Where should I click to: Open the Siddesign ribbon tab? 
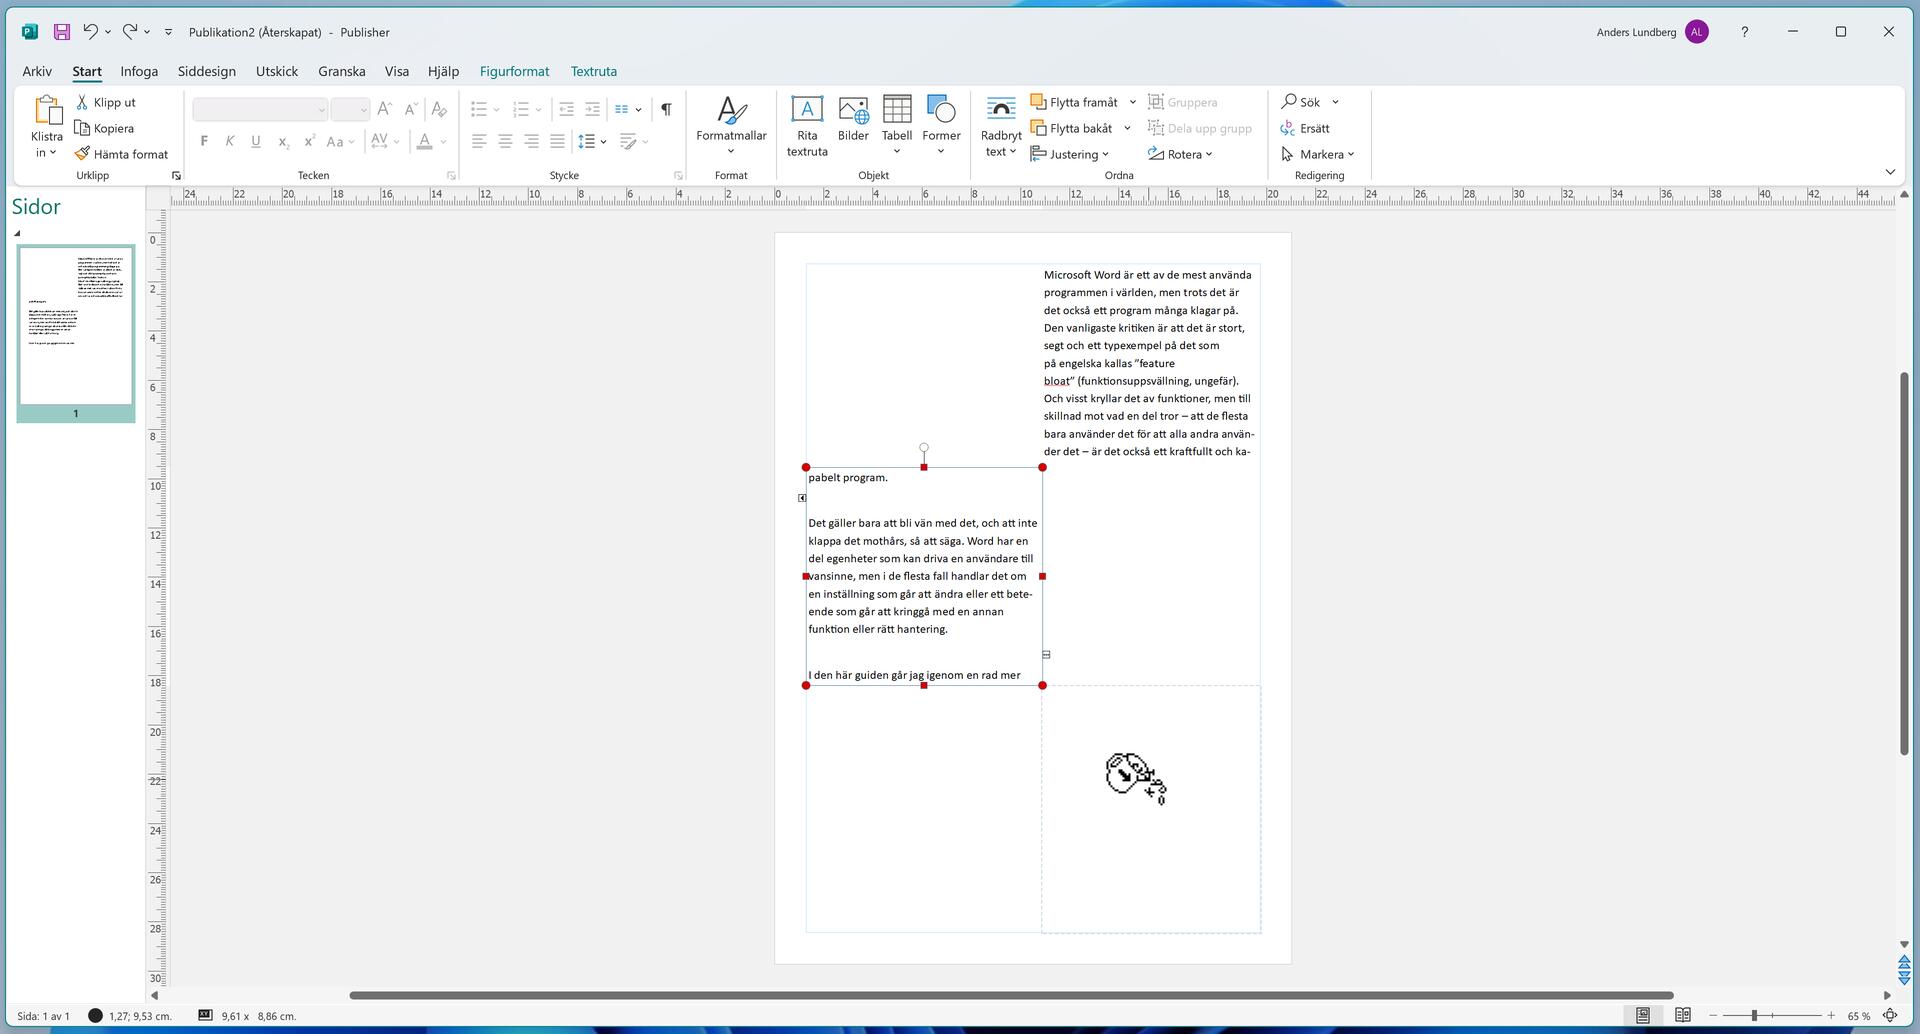[x=206, y=71]
